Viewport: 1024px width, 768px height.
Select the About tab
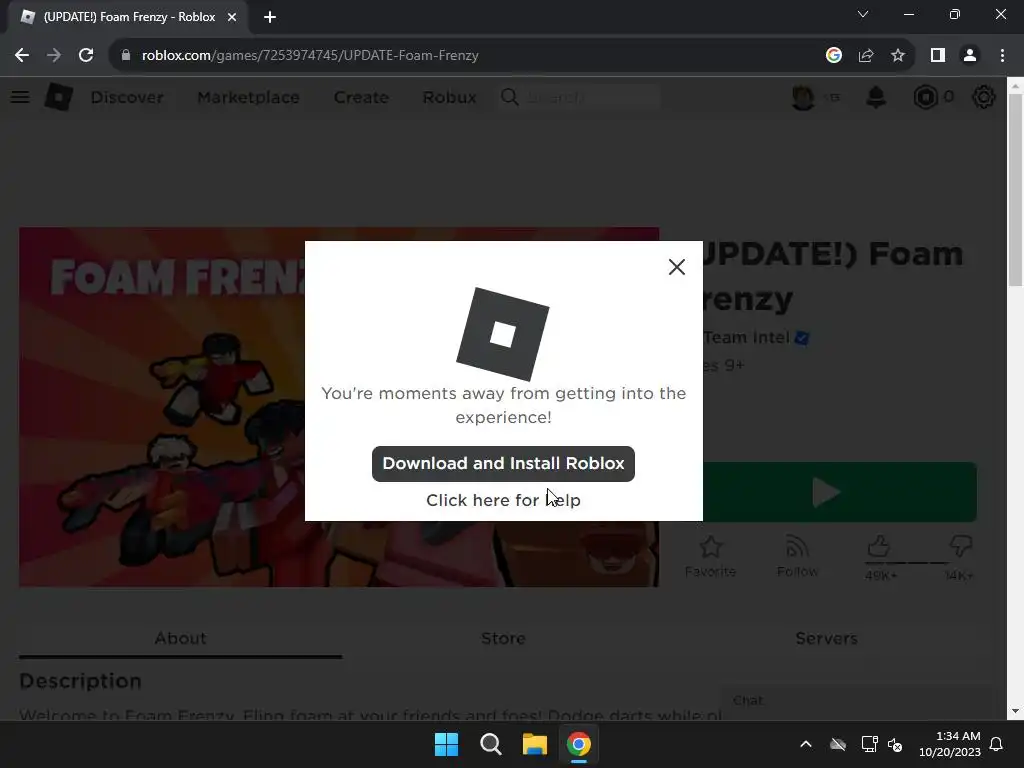click(x=180, y=638)
